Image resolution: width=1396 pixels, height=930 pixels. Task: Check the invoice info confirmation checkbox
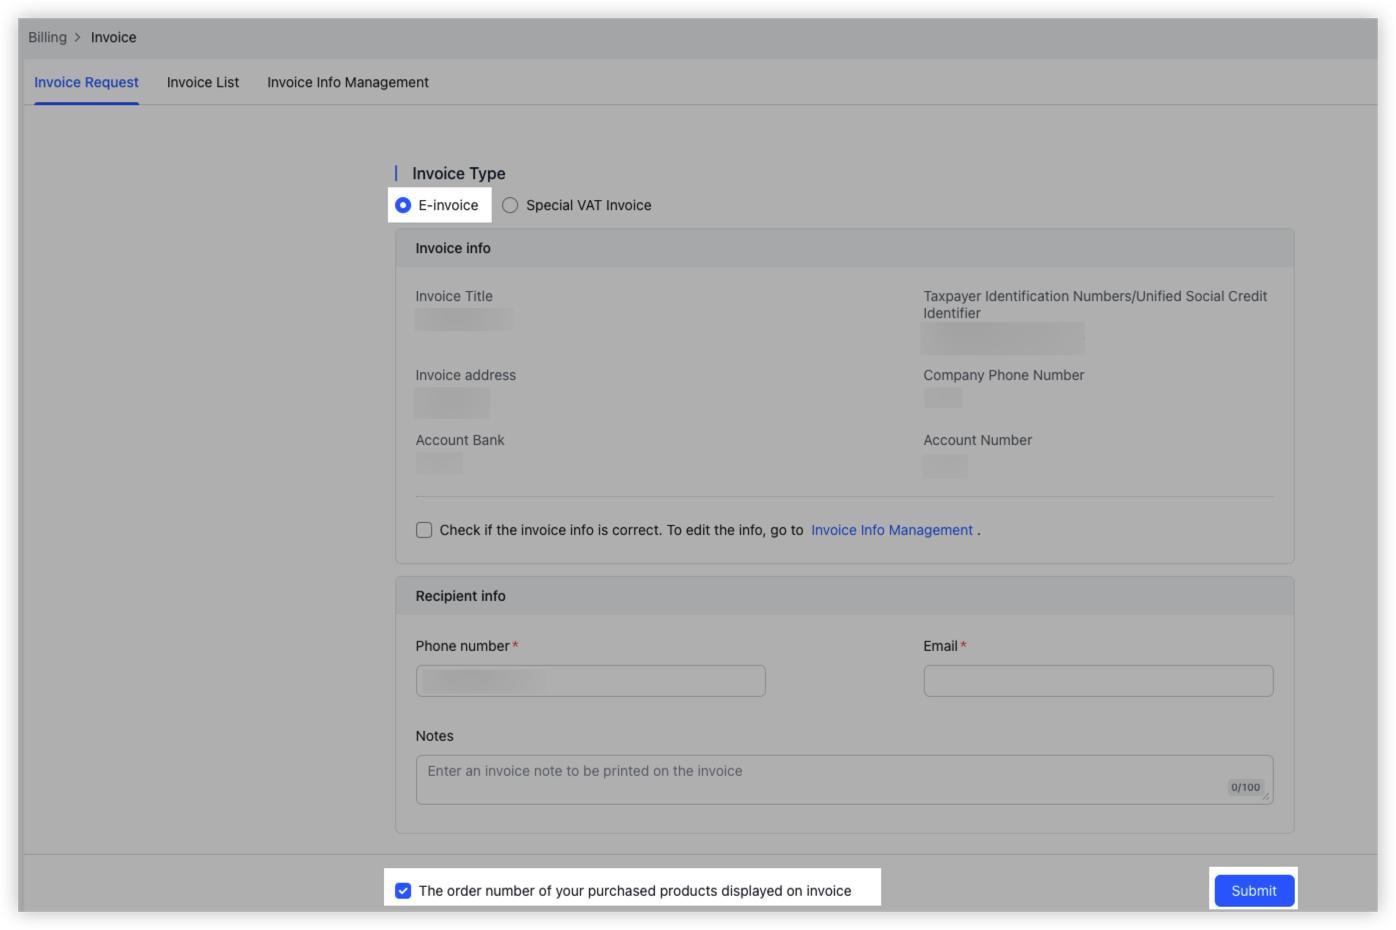point(424,529)
